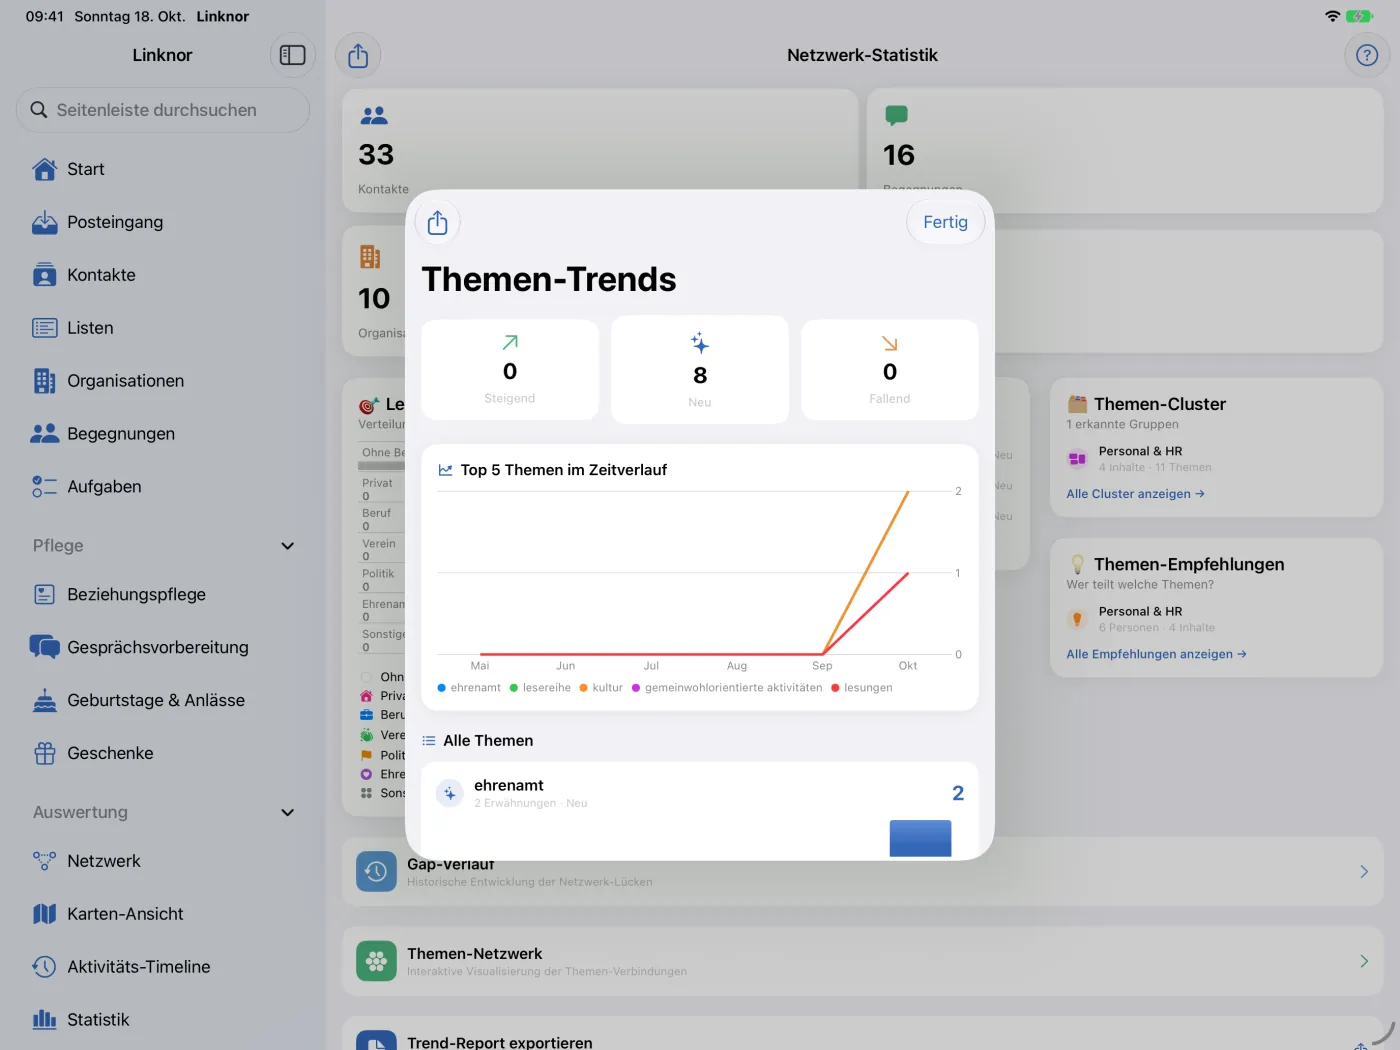
Task: Open Aktivitäts-Timeline clock icon
Action: click(x=45, y=967)
